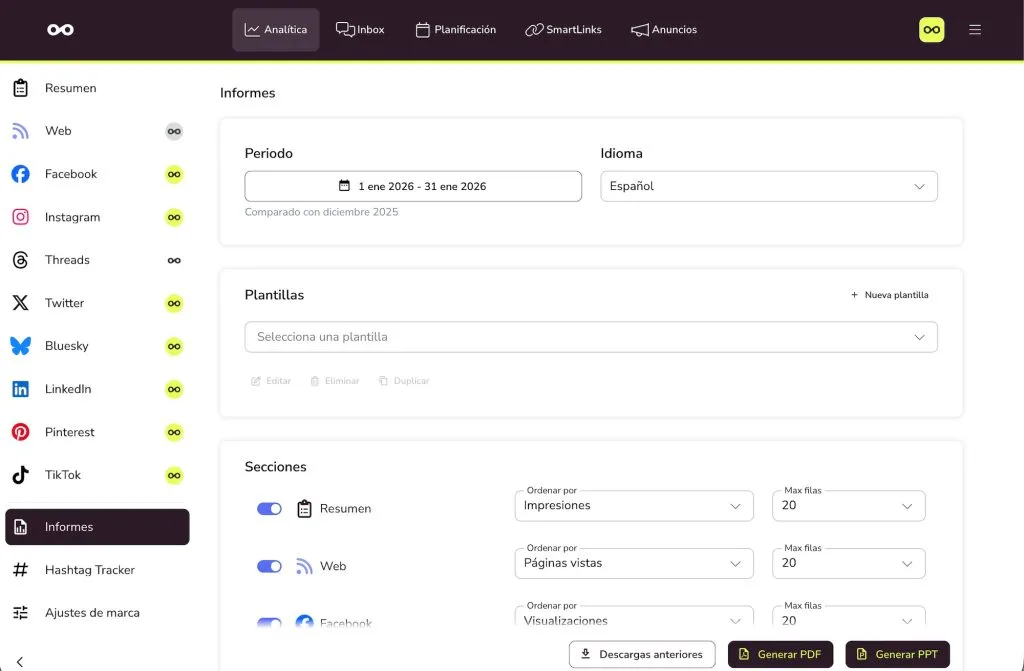Click the yellow brand avatar in the top right
This screenshot has width=1024, height=671.
[x=931, y=30]
